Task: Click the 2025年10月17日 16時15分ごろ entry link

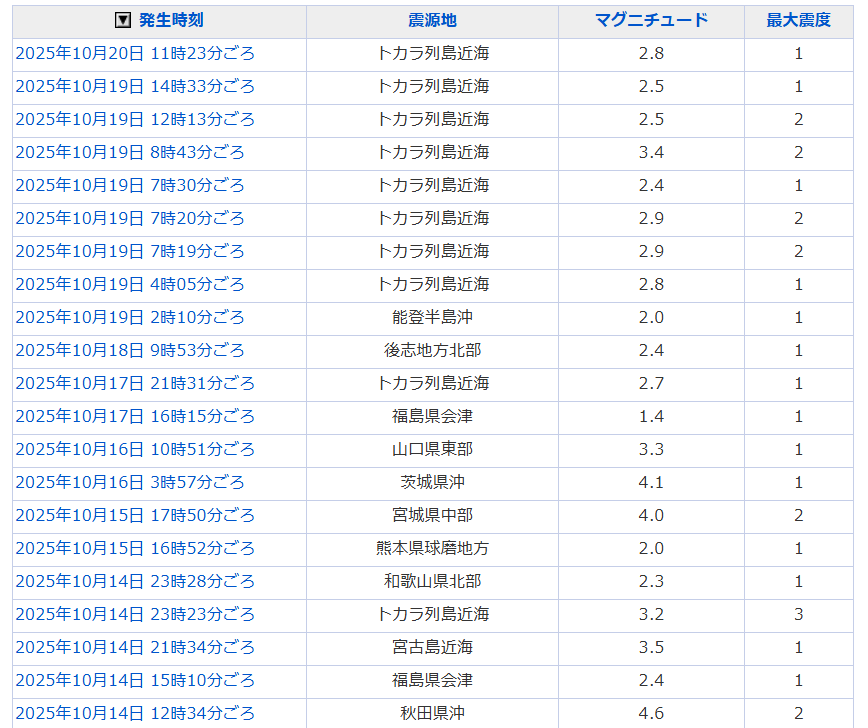Action: coord(135,416)
